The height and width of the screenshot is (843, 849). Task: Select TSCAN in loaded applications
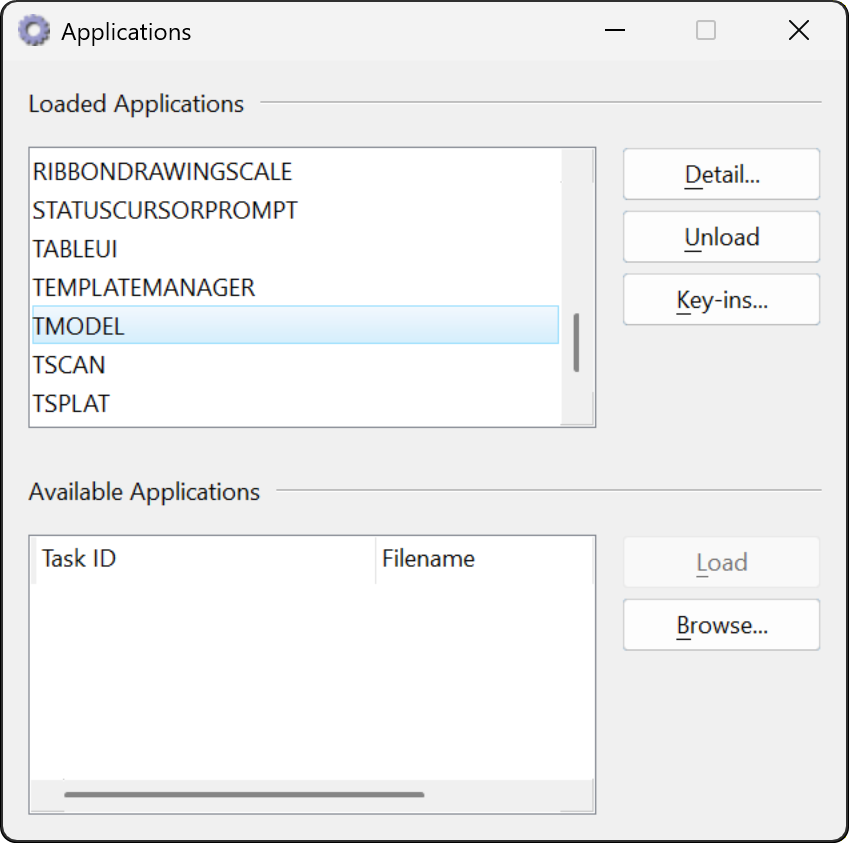[295, 365]
